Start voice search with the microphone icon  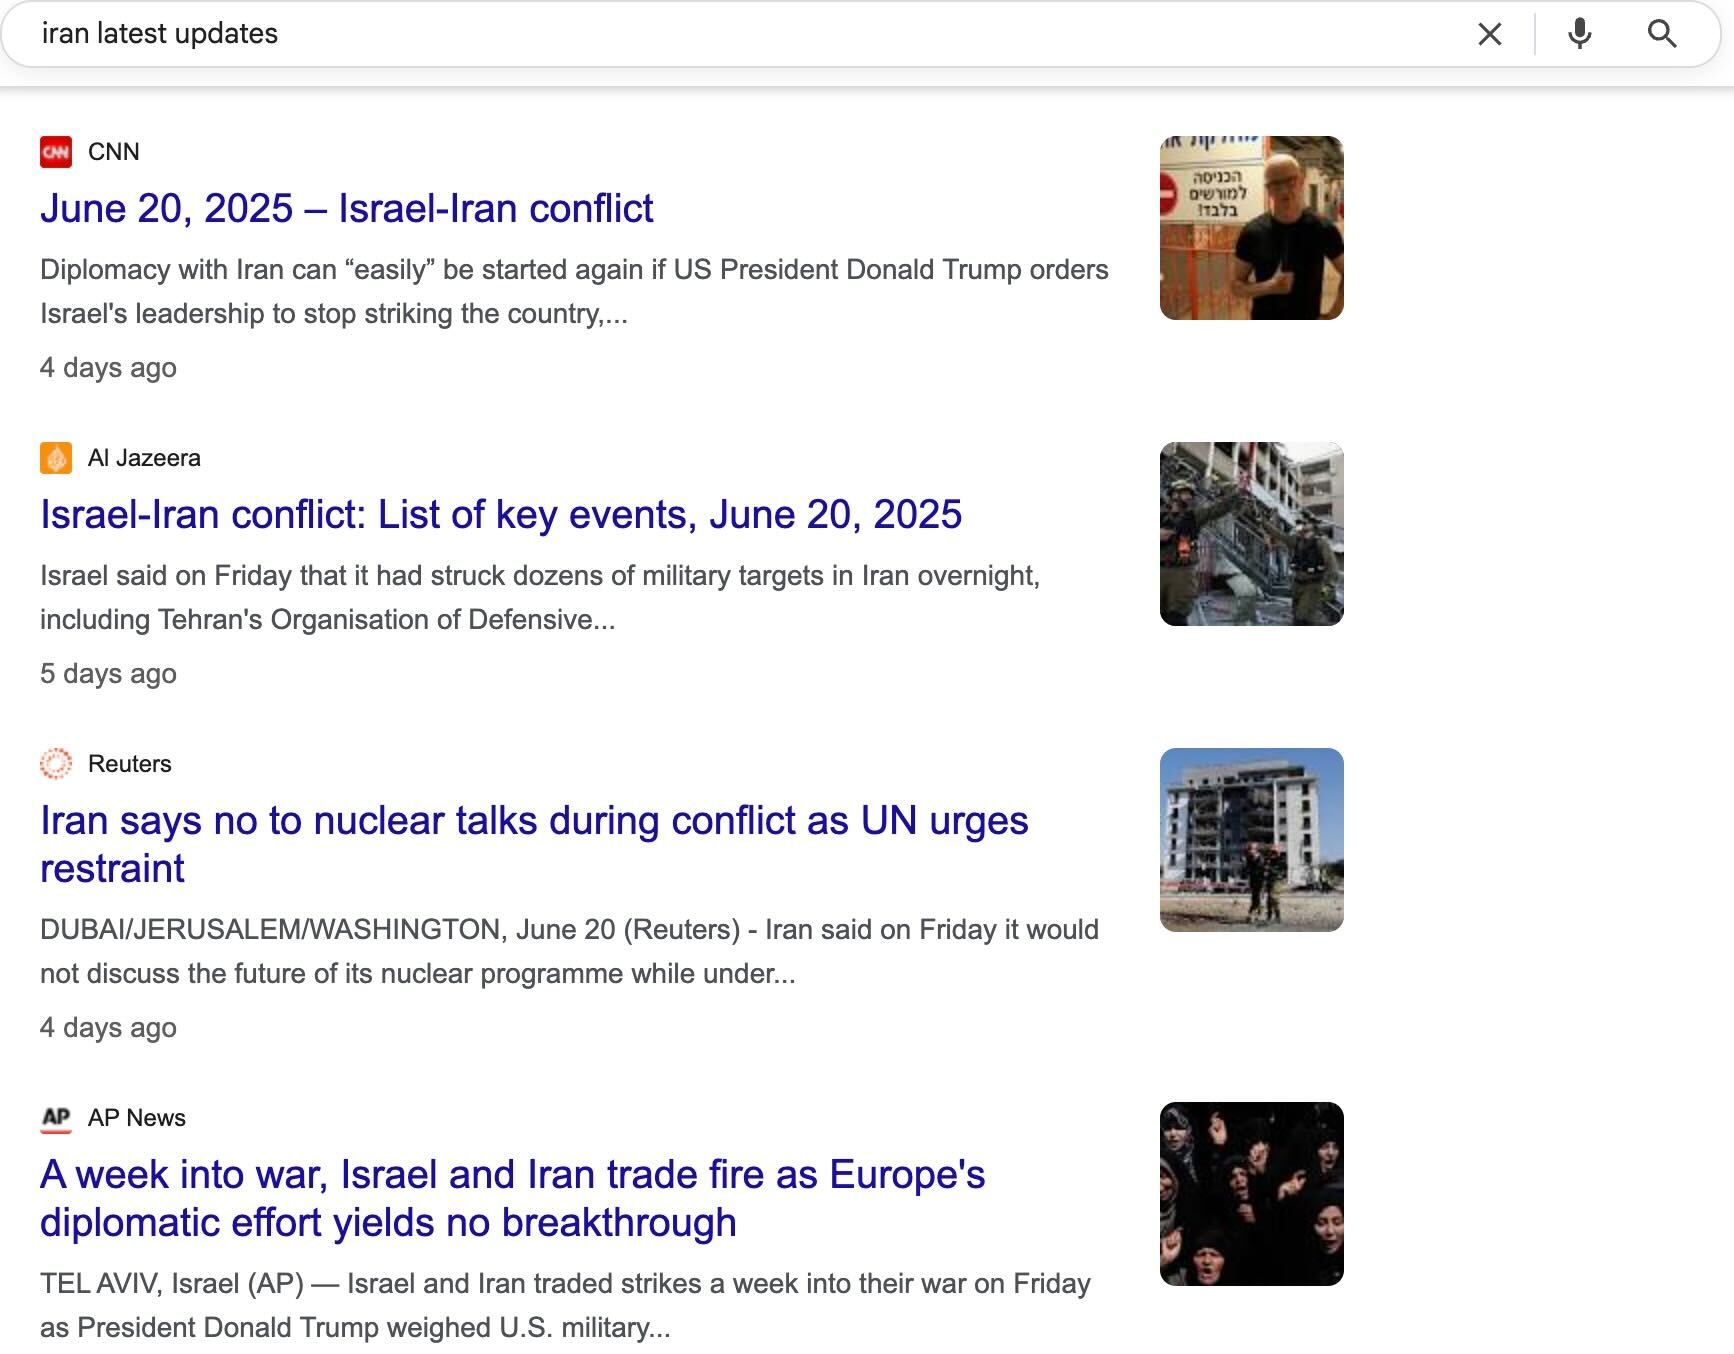point(1580,34)
